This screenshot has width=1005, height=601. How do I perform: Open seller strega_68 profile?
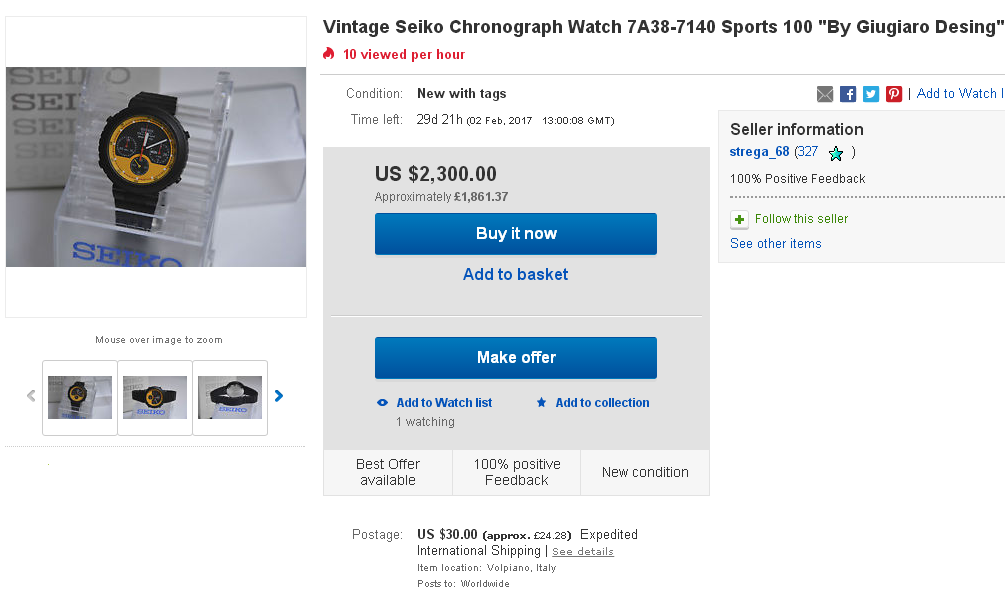(760, 152)
